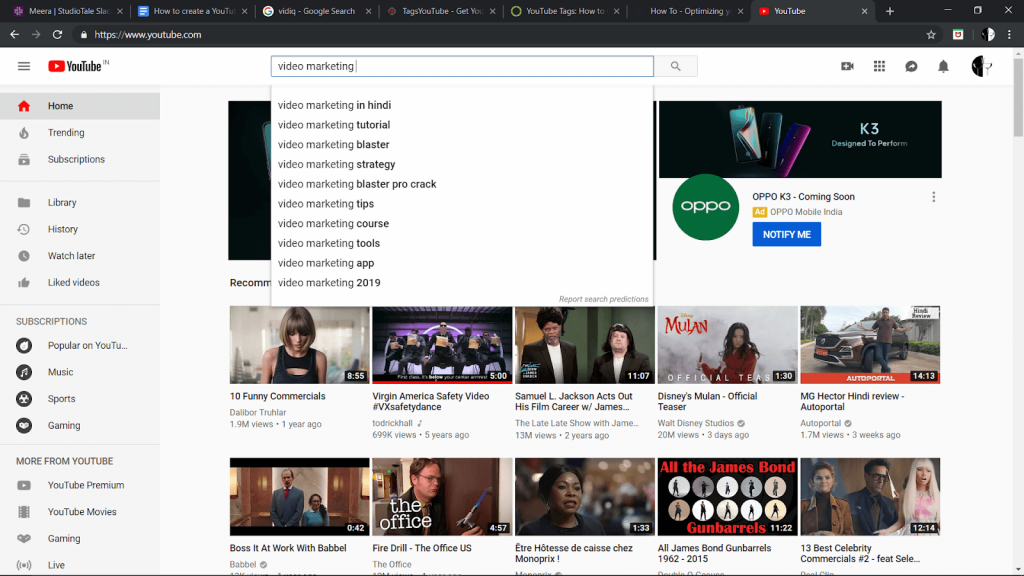This screenshot has width=1024, height=576.
Task: Open OPPO K3 banner image
Action: 800,139
